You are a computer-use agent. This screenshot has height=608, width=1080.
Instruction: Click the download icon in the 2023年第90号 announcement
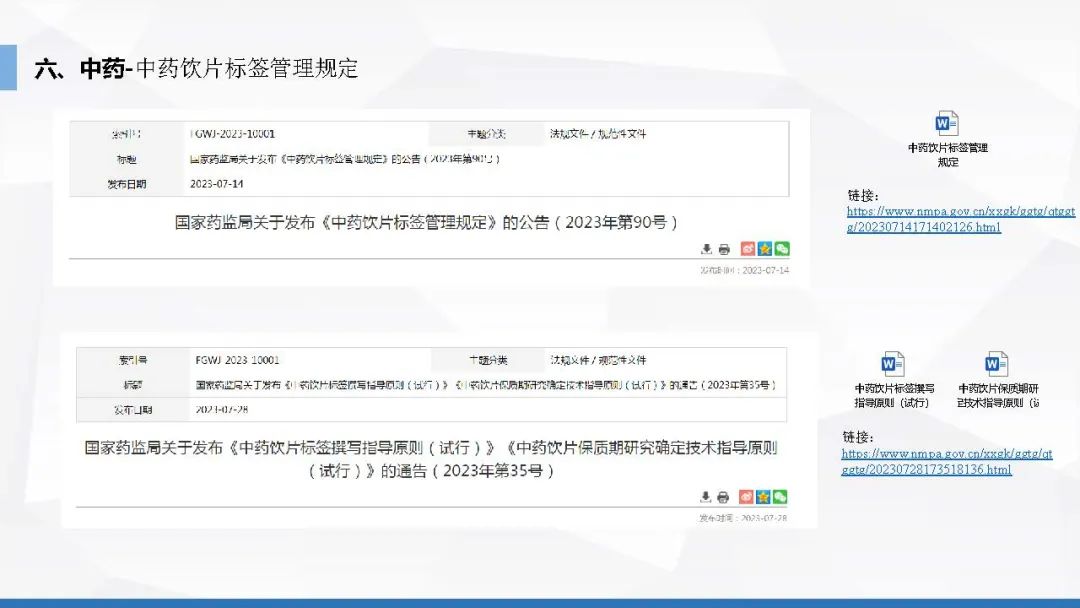tap(706, 249)
